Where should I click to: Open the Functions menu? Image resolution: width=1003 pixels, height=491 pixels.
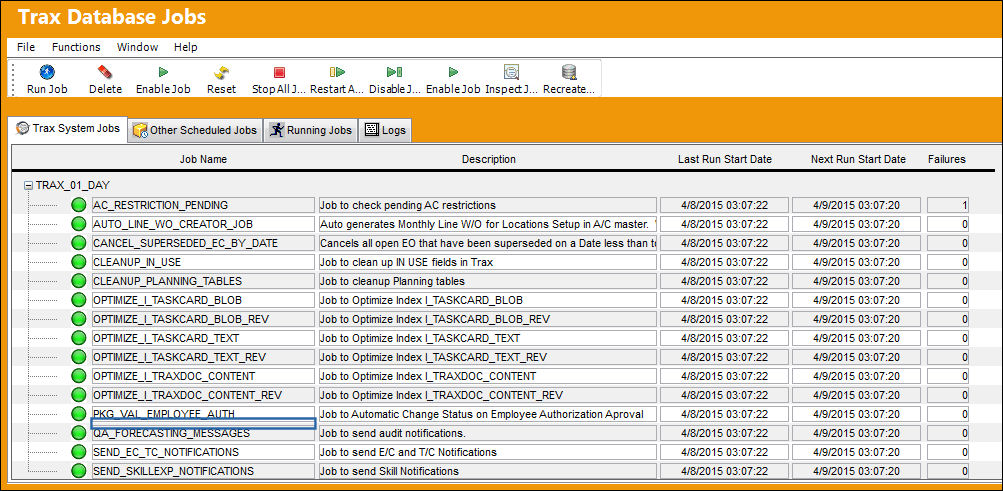[x=76, y=47]
